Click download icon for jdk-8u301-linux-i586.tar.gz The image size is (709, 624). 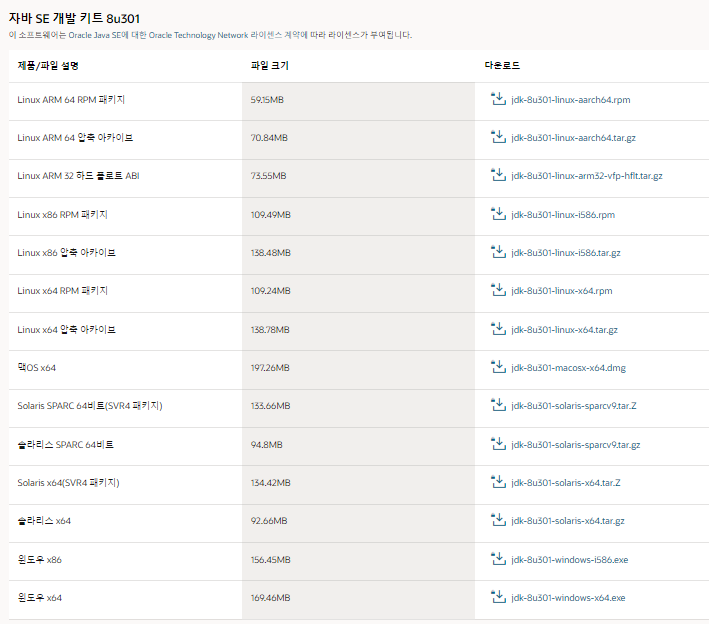498,252
